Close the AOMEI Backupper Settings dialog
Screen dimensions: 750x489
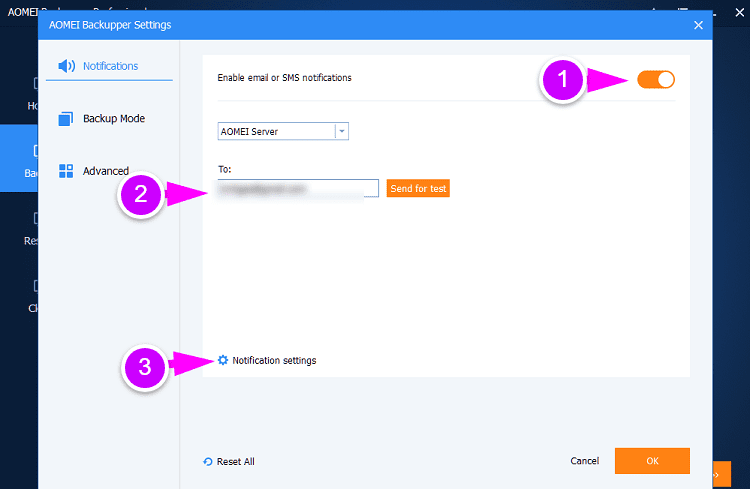click(x=698, y=25)
